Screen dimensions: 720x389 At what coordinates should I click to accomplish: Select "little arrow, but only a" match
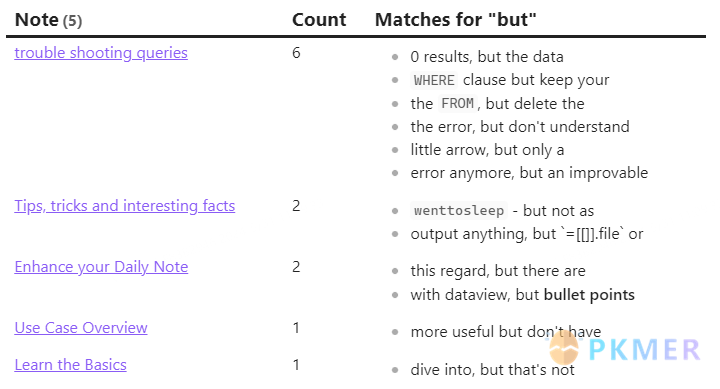pos(487,150)
